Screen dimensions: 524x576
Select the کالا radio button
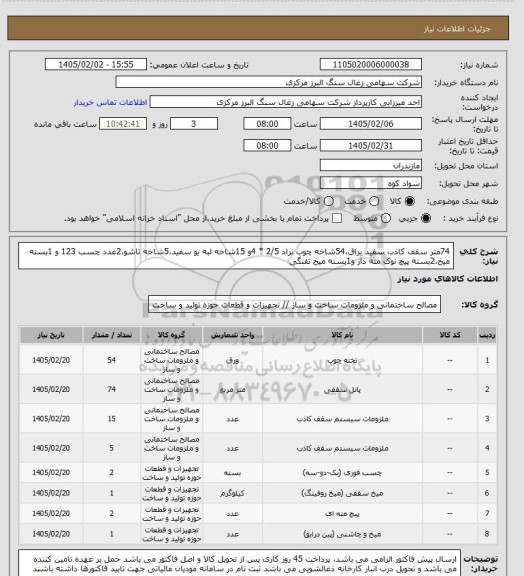(409, 201)
